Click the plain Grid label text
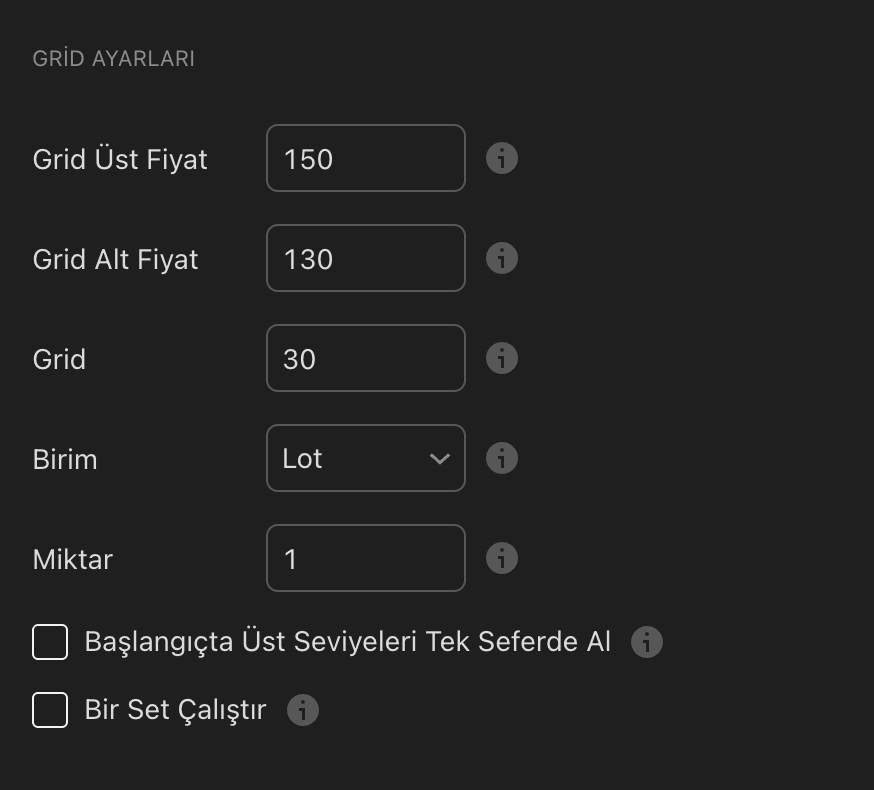This screenshot has width=874, height=790. 59,359
